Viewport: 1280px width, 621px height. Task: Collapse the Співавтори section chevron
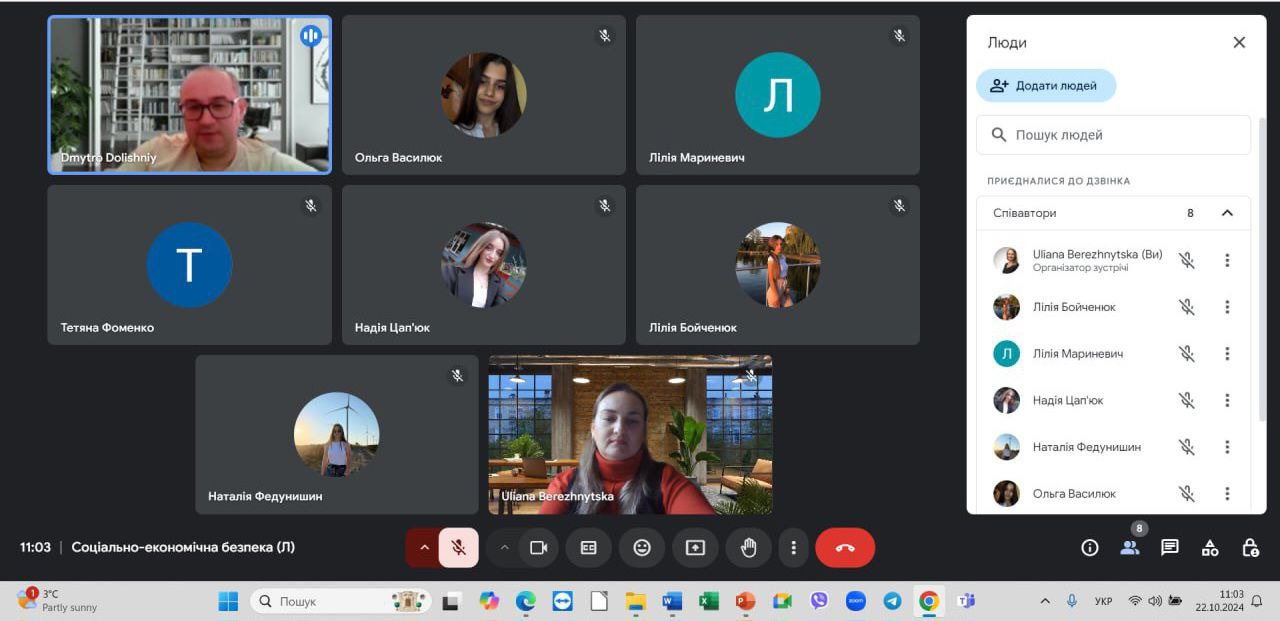coord(1227,213)
